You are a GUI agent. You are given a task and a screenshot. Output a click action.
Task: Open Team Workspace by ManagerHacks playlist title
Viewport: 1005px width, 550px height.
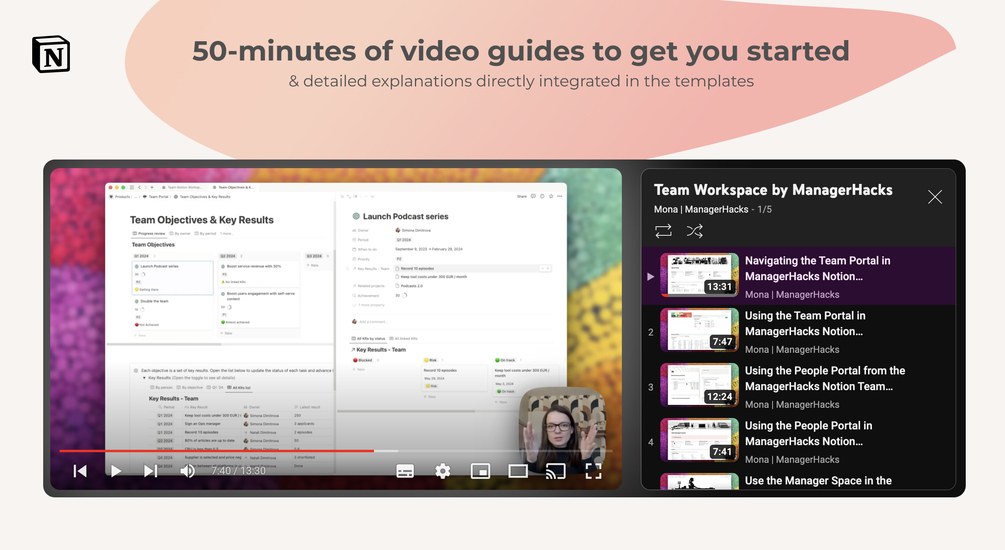coord(773,190)
